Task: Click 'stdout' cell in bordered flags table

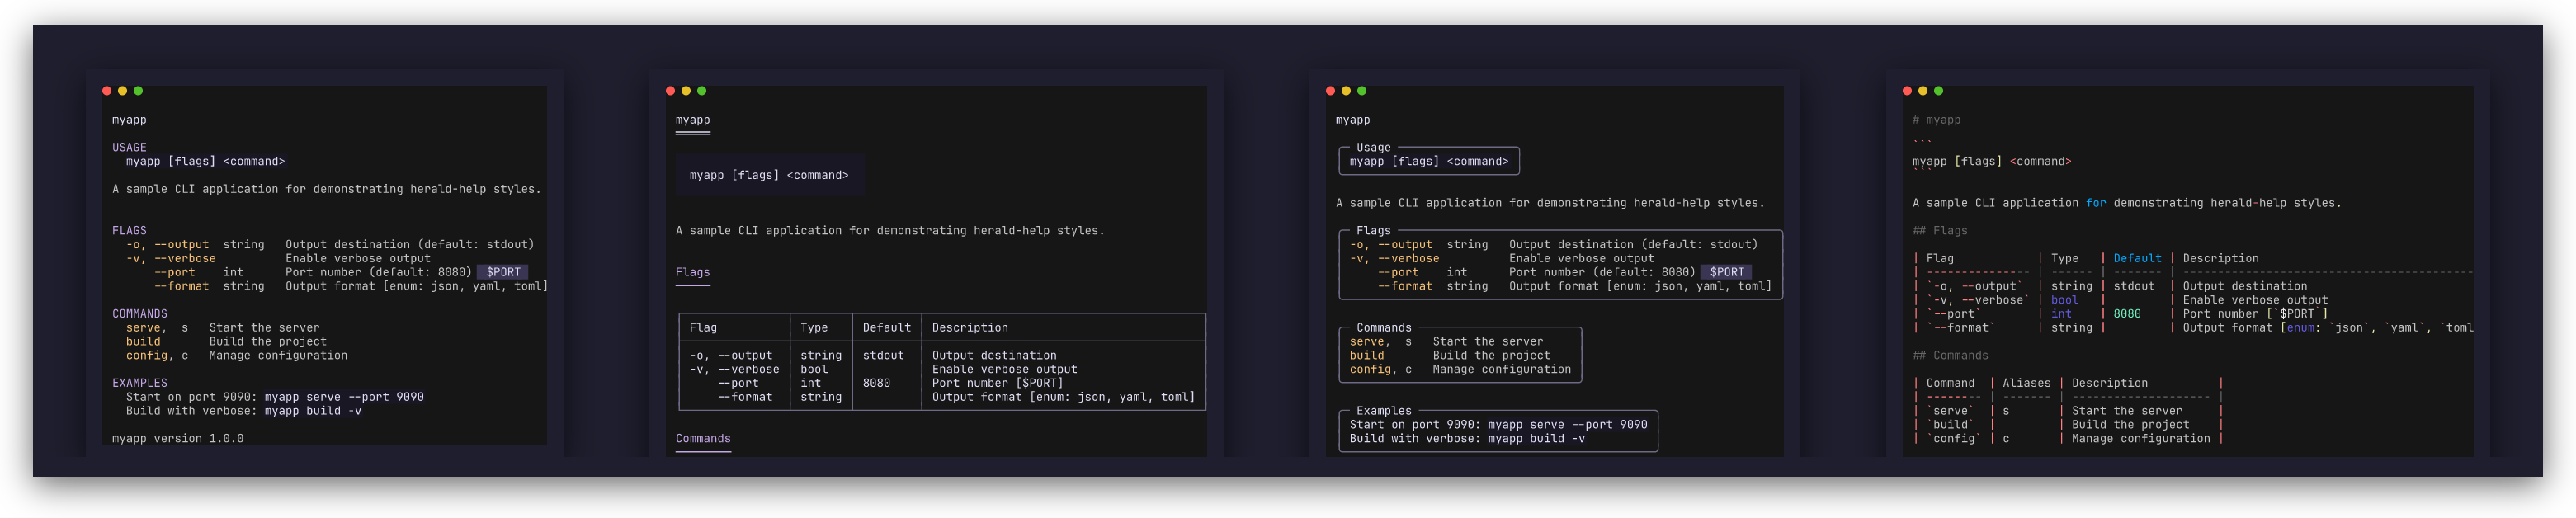Action: [883, 355]
